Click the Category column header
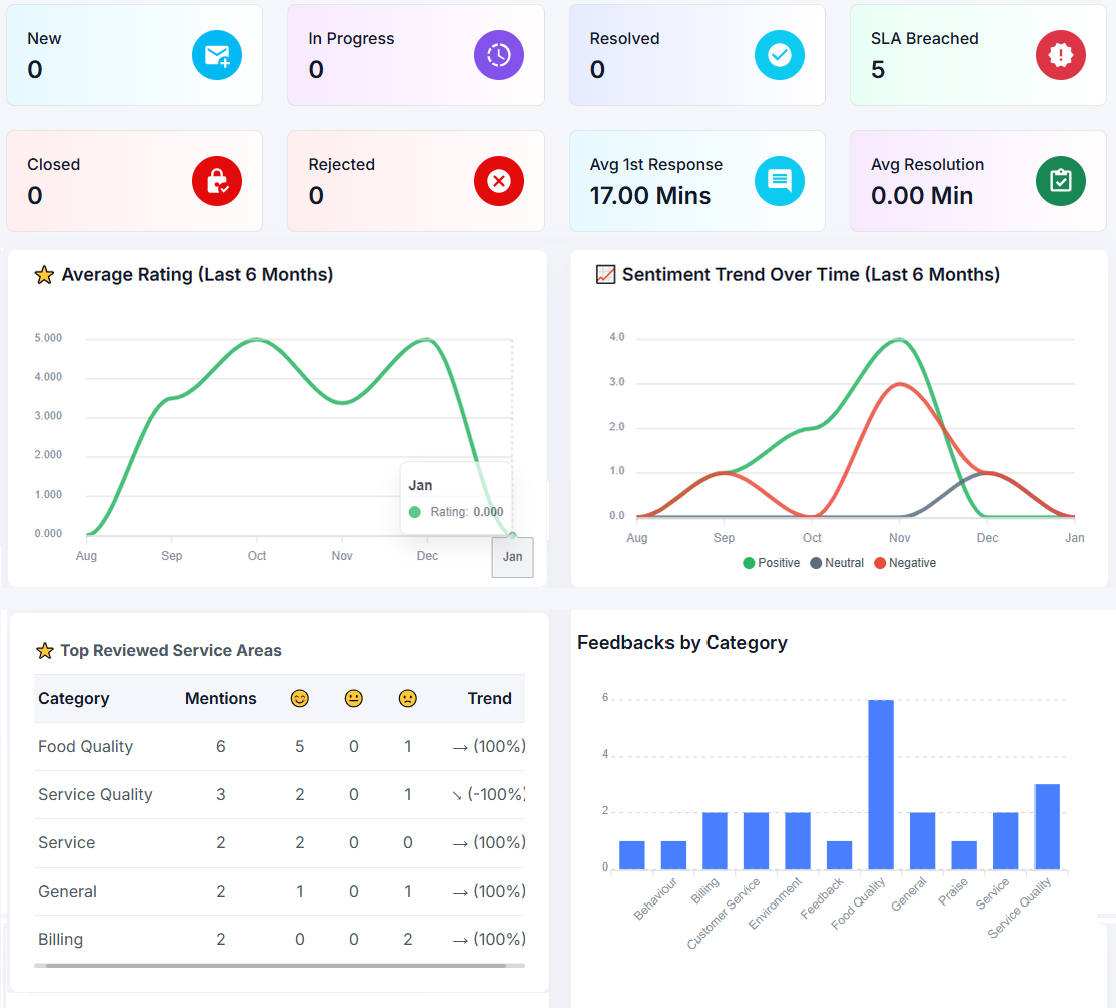The width and height of the screenshot is (1116, 1008). [74, 698]
